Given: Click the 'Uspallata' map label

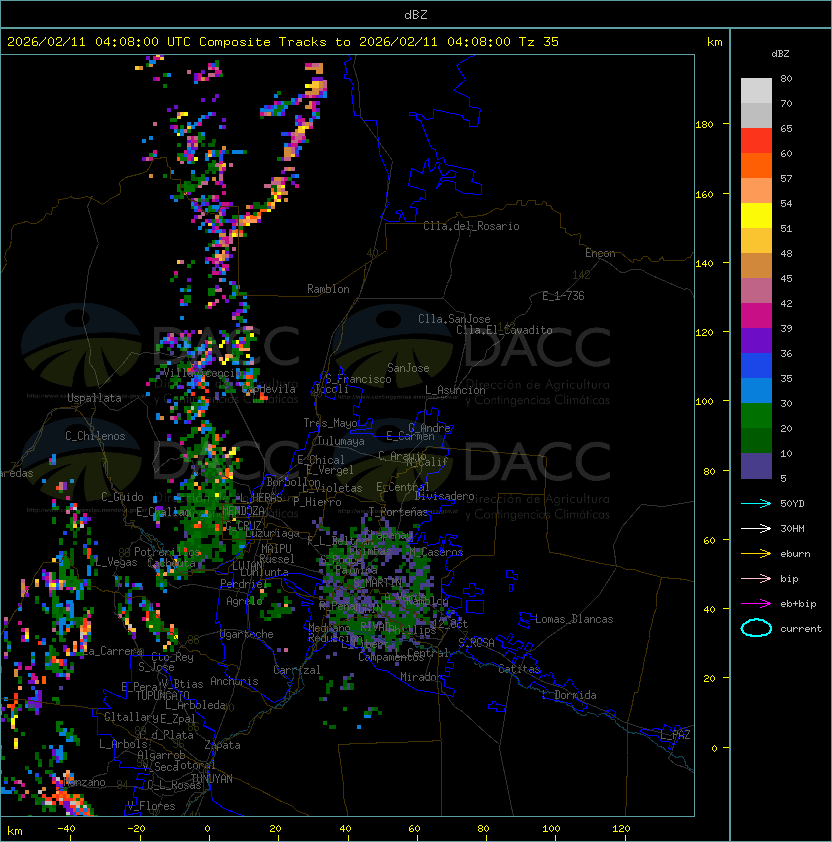Looking at the screenshot, I should point(94,398).
